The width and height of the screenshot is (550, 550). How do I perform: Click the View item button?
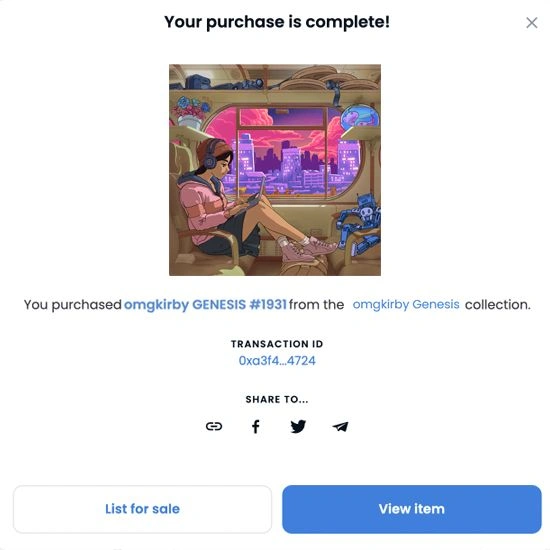[x=412, y=509]
